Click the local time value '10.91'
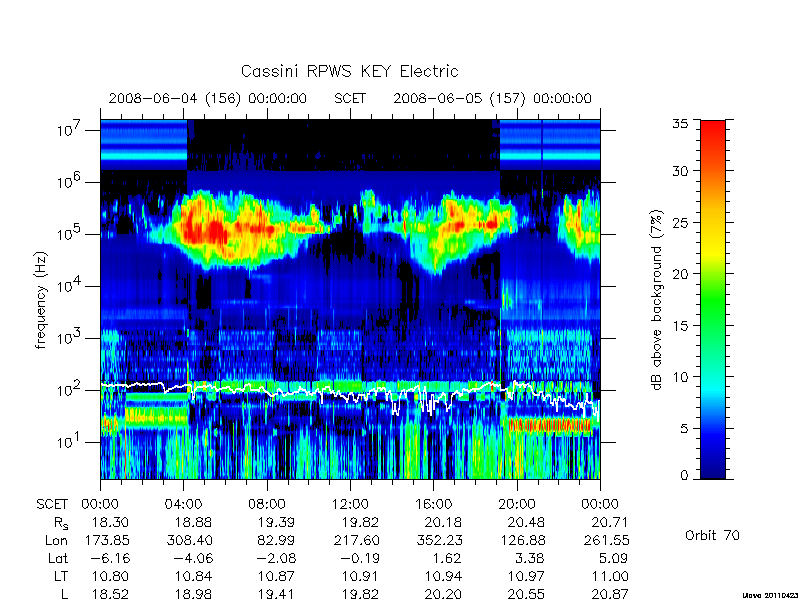 tap(360, 577)
